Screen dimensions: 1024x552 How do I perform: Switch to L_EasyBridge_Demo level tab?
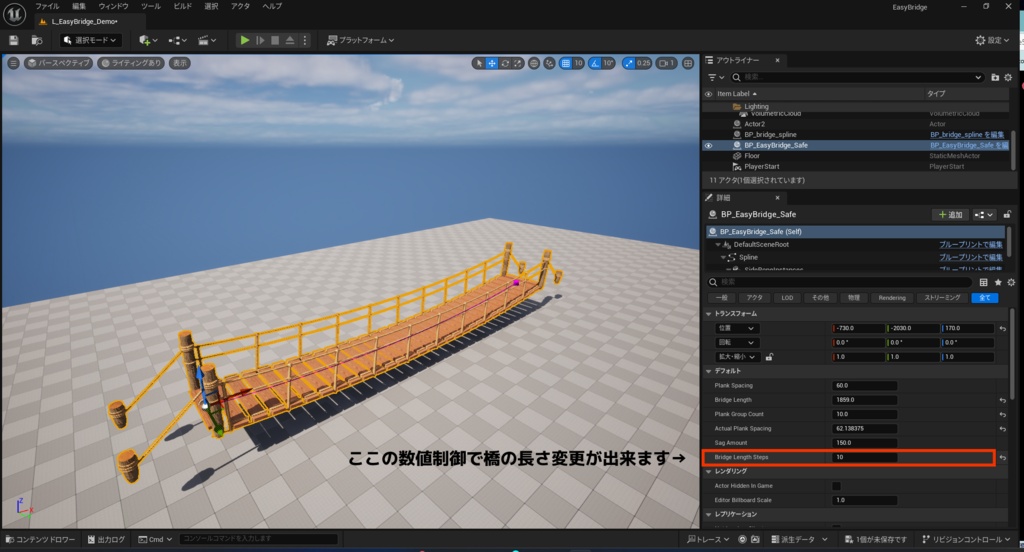tap(85, 22)
